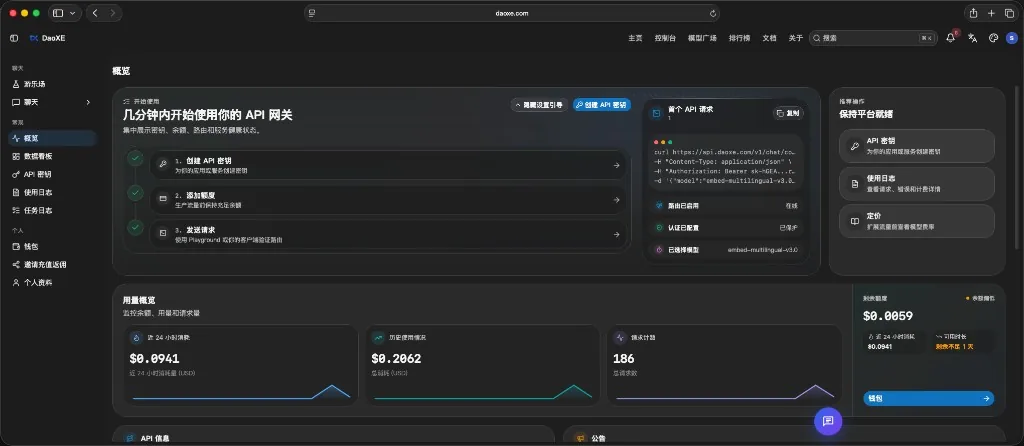Open 控制台 in top navigation
The height and width of the screenshot is (446, 1024).
[665, 38]
